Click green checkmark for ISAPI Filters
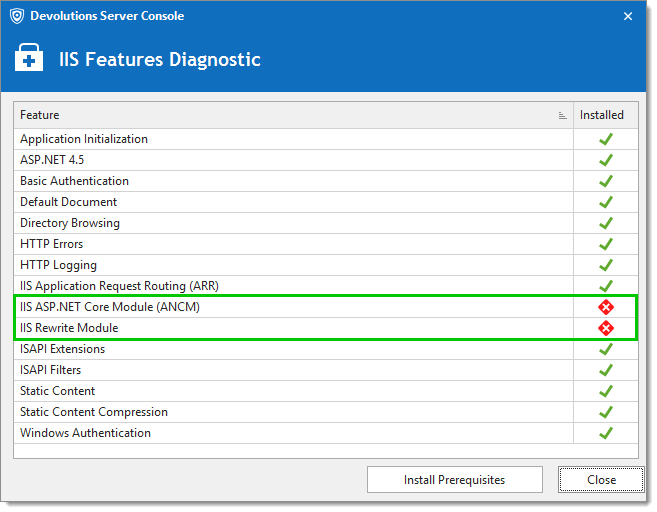The width and height of the screenshot is (657, 512). [606, 370]
